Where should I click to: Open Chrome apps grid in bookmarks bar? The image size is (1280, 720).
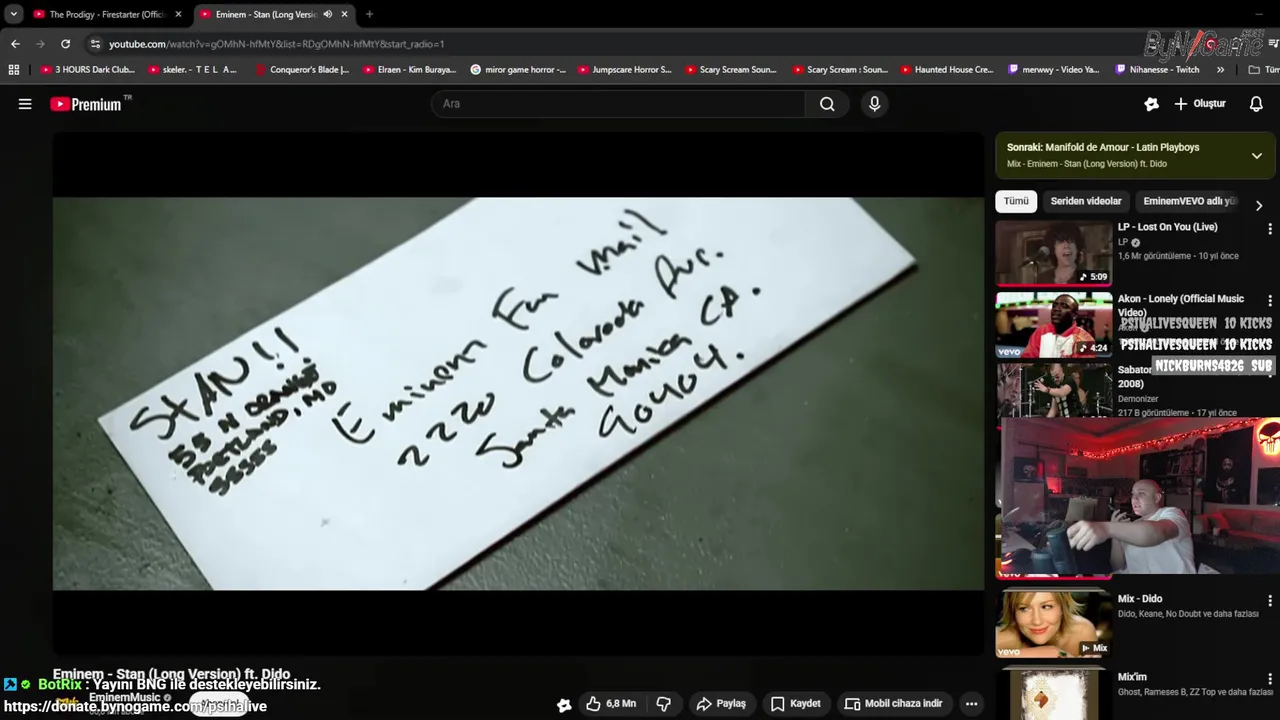(x=13, y=70)
